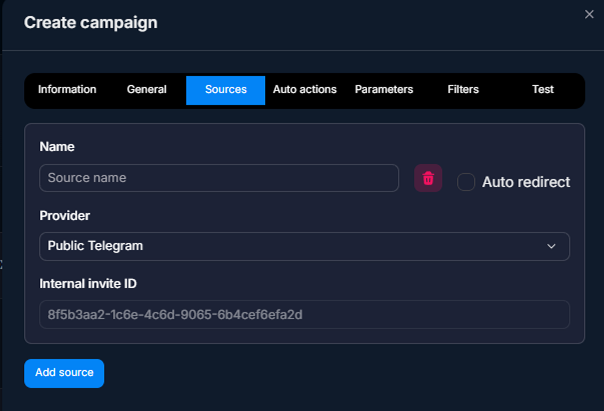Image resolution: width=604 pixels, height=411 pixels.
Task: Focus the Source name input field
Action: pyautogui.click(x=219, y=178)
